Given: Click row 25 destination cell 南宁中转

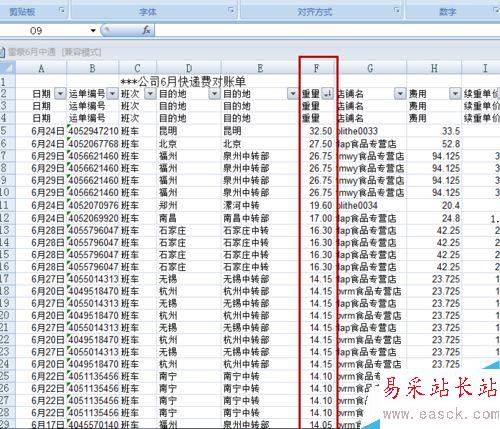Looking at the screenshot, I should [x=260, y=376].
